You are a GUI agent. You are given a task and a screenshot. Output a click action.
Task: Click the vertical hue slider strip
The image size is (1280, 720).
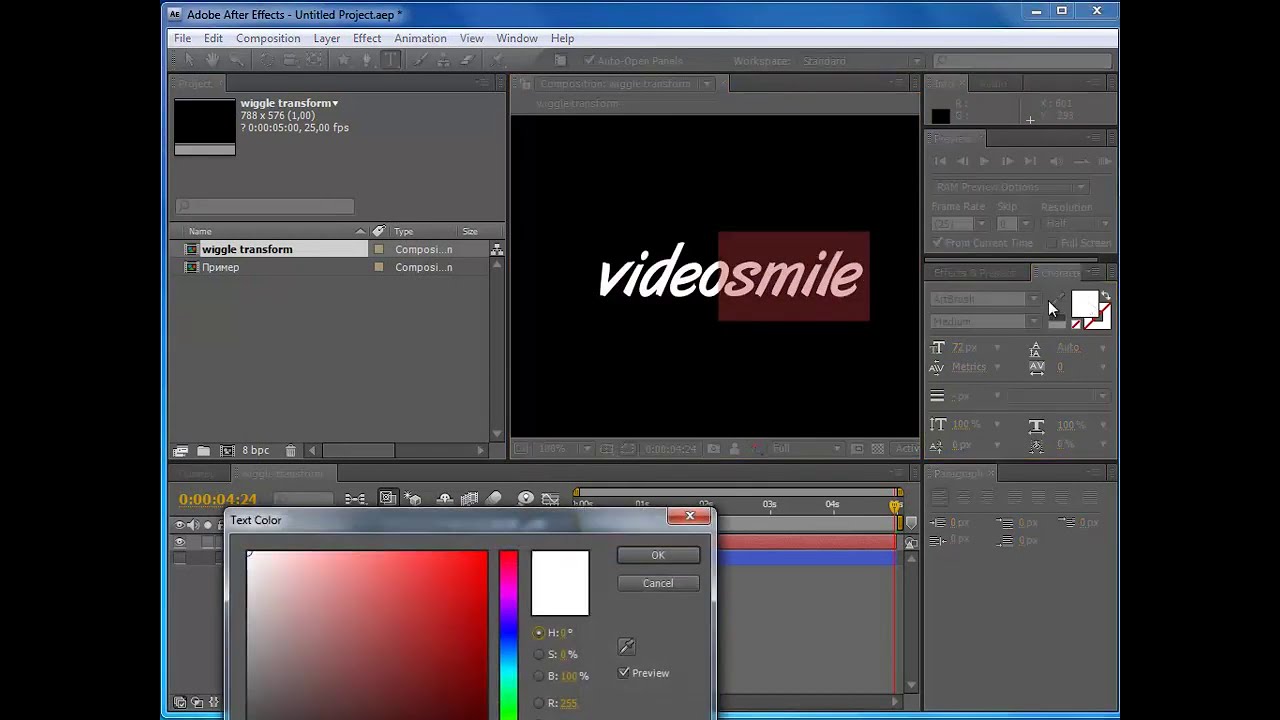click(x=509, y=634)
